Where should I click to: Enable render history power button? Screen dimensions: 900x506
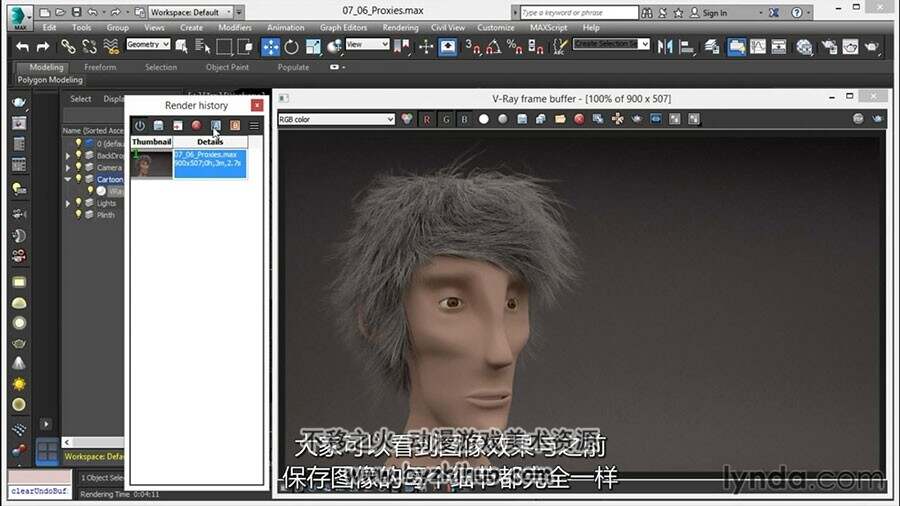tap(140, 125)
